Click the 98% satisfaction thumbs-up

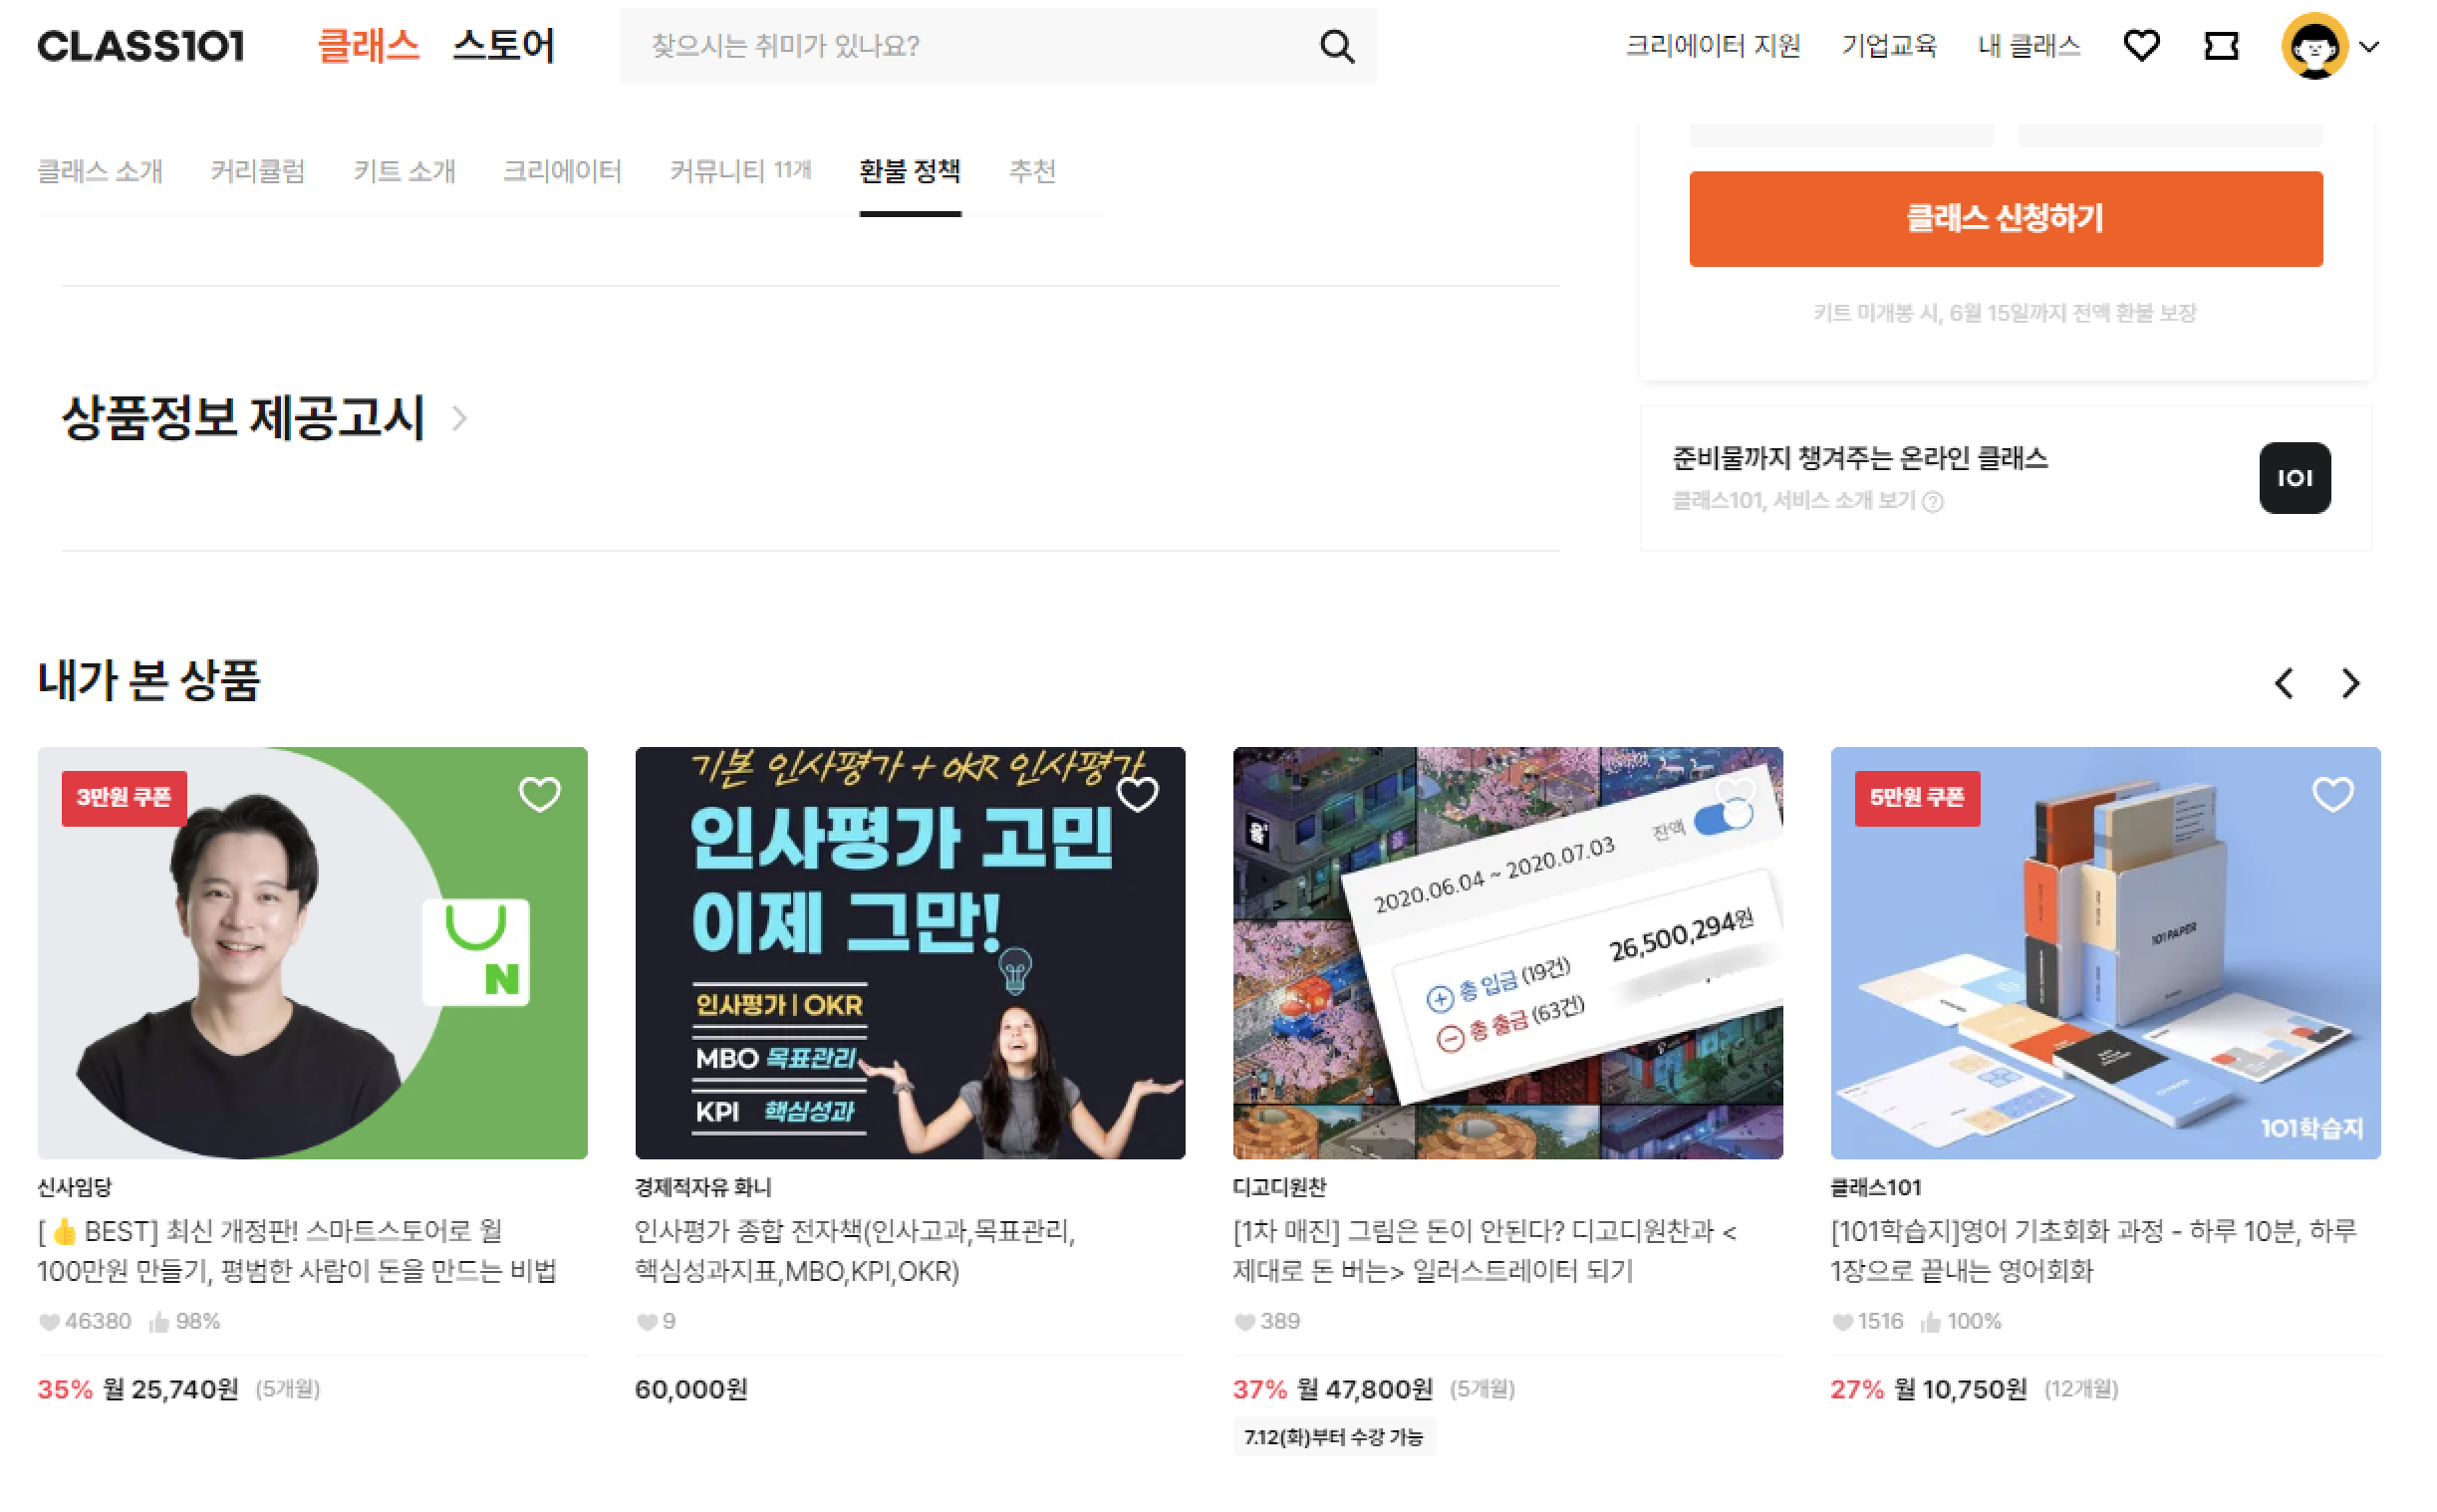184,1321
